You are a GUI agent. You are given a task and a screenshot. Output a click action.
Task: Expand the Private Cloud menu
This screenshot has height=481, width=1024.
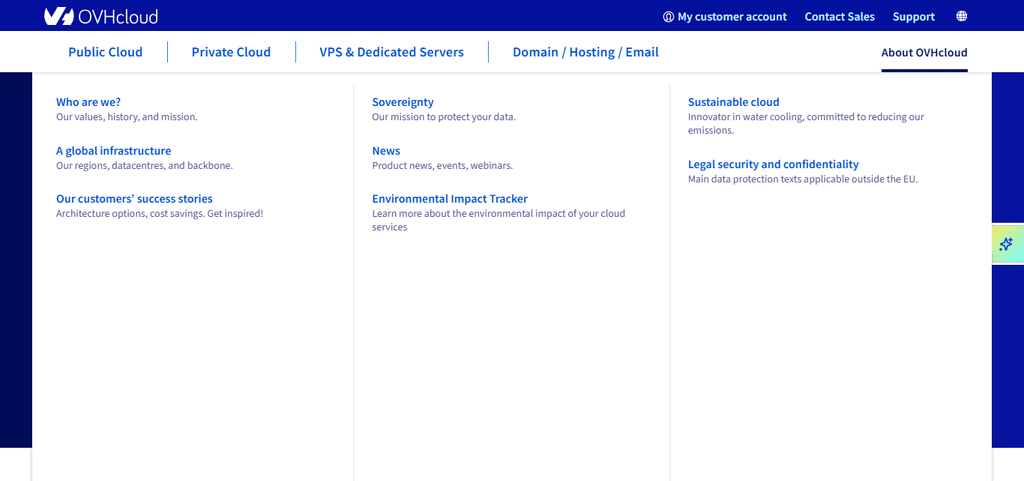[x=231, y=52]
